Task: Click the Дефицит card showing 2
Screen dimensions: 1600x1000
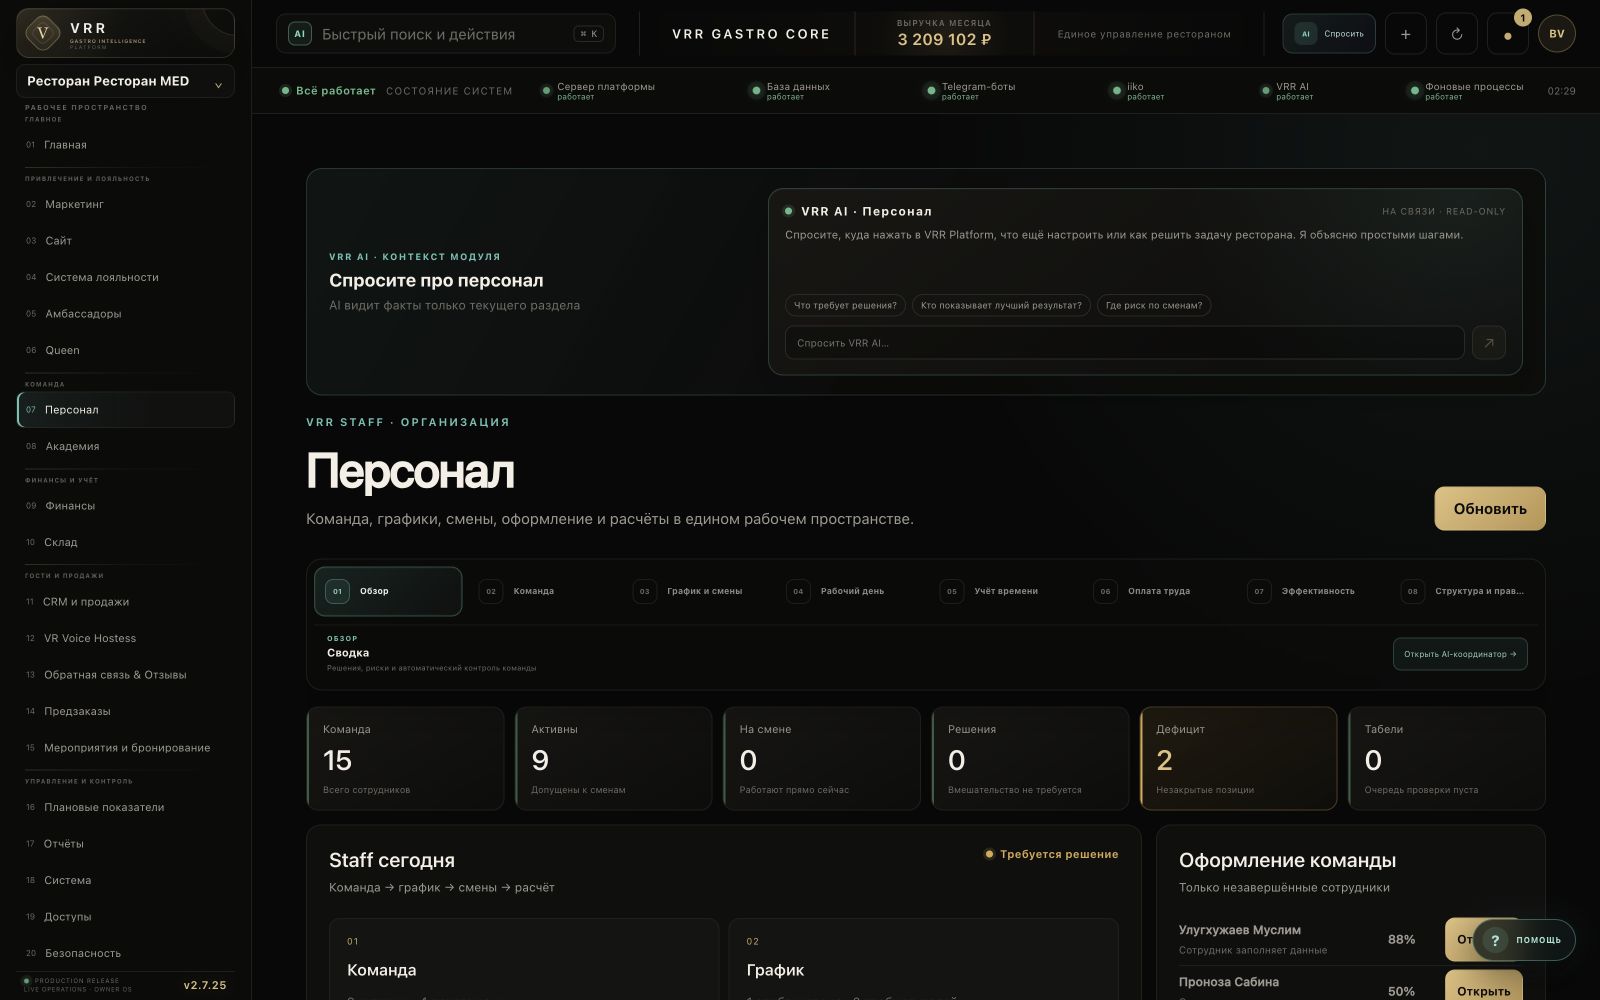Action: tap(1238, 759)
